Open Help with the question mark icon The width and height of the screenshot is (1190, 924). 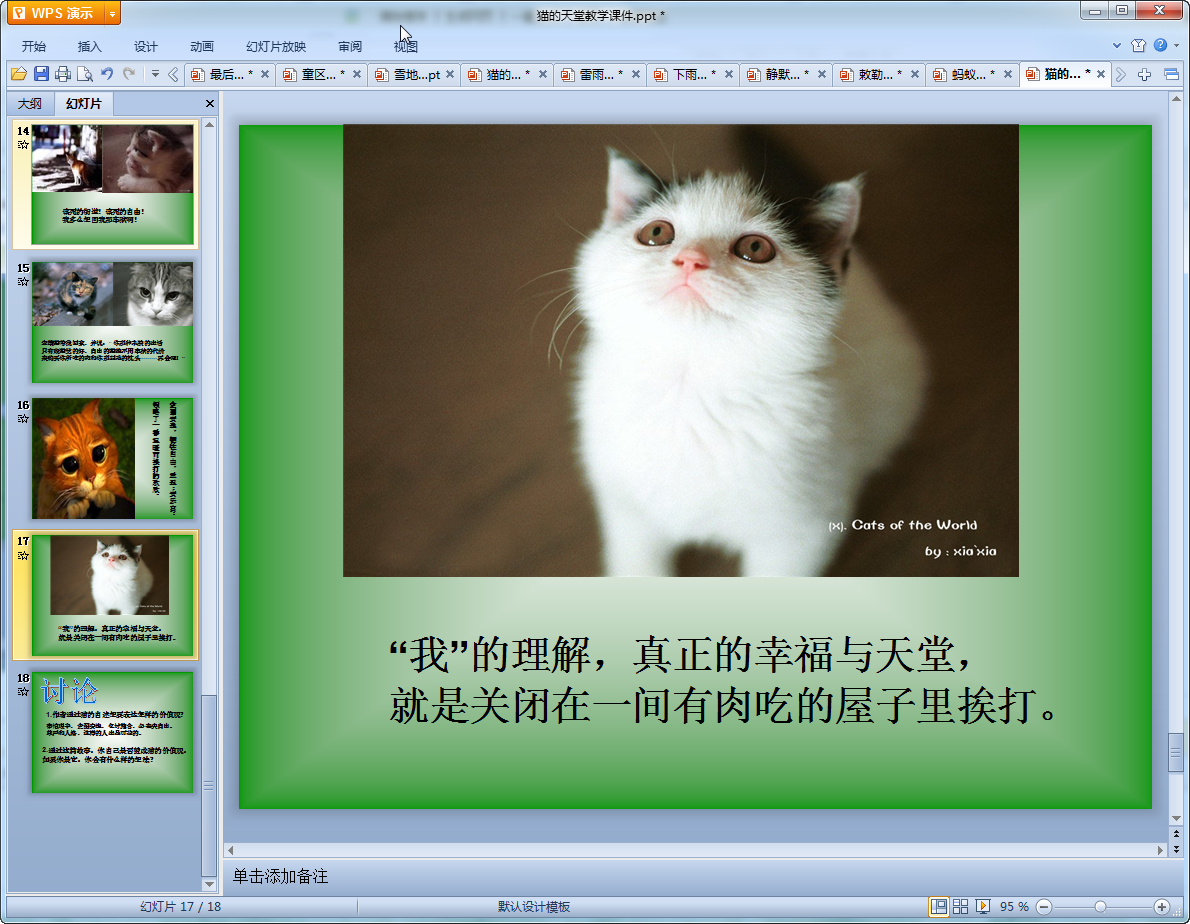pos(1160,45)
